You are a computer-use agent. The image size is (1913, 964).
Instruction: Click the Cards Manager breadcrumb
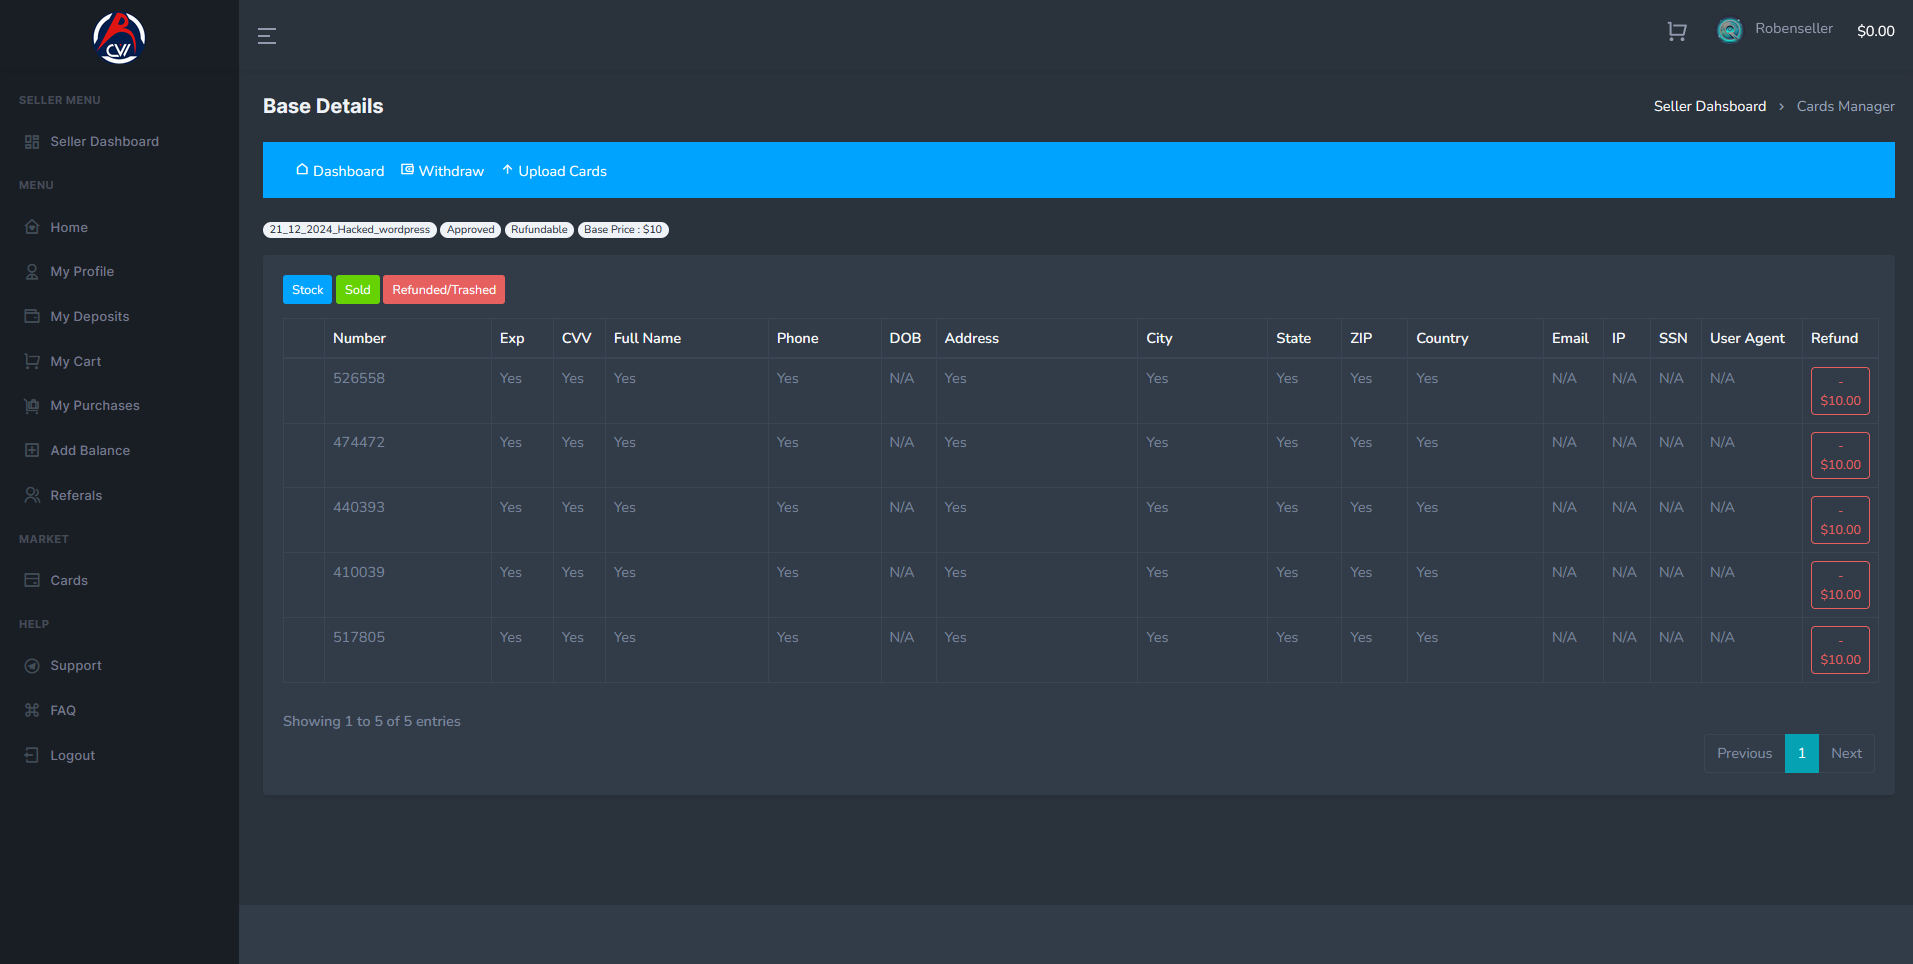1845,106
